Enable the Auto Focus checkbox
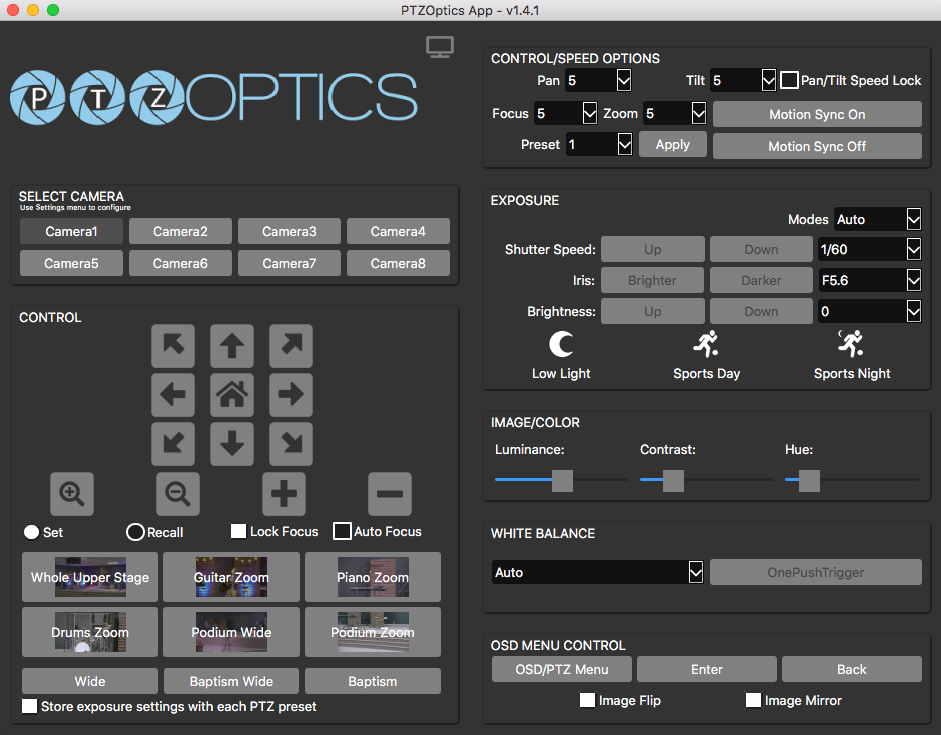 343,531
